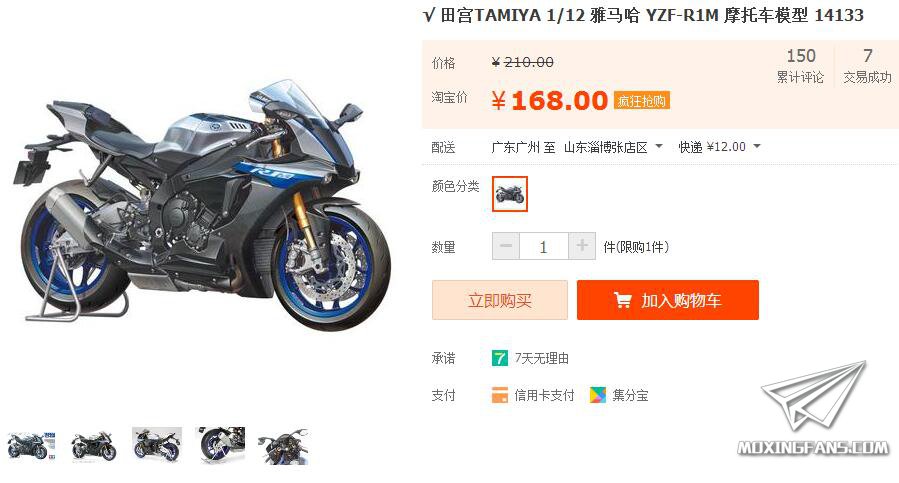The image size is (899, 483).
Task: Open the 快递 ¥12.00 shipping method dropdown
Action: tap(719, 147)
